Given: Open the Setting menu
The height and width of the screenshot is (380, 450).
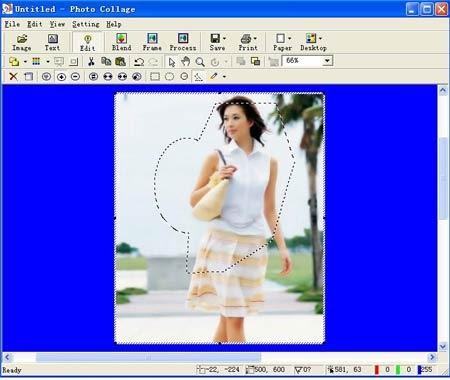Looking at the screenshot, I should (86, 24).
